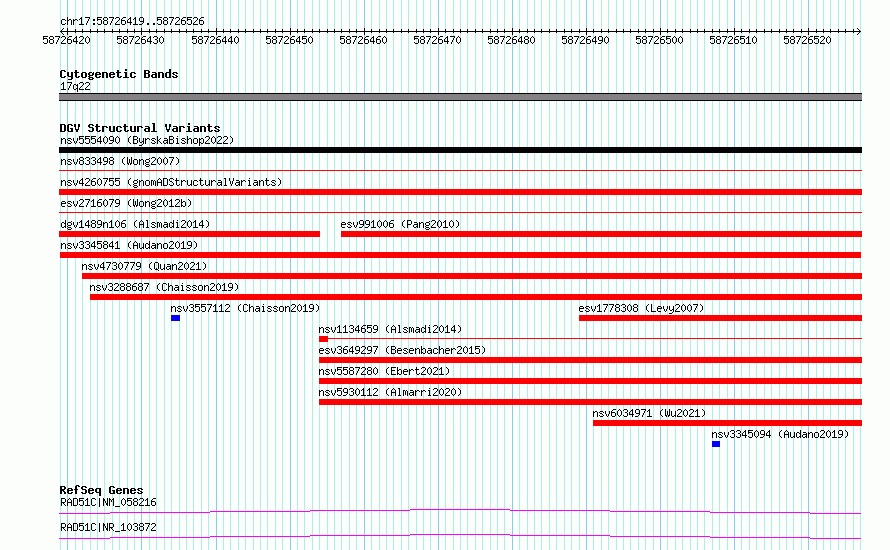Open variant nsv3345841 (Audano2019)
This screenshot has width=890, height=550.
tap(129, 245)
